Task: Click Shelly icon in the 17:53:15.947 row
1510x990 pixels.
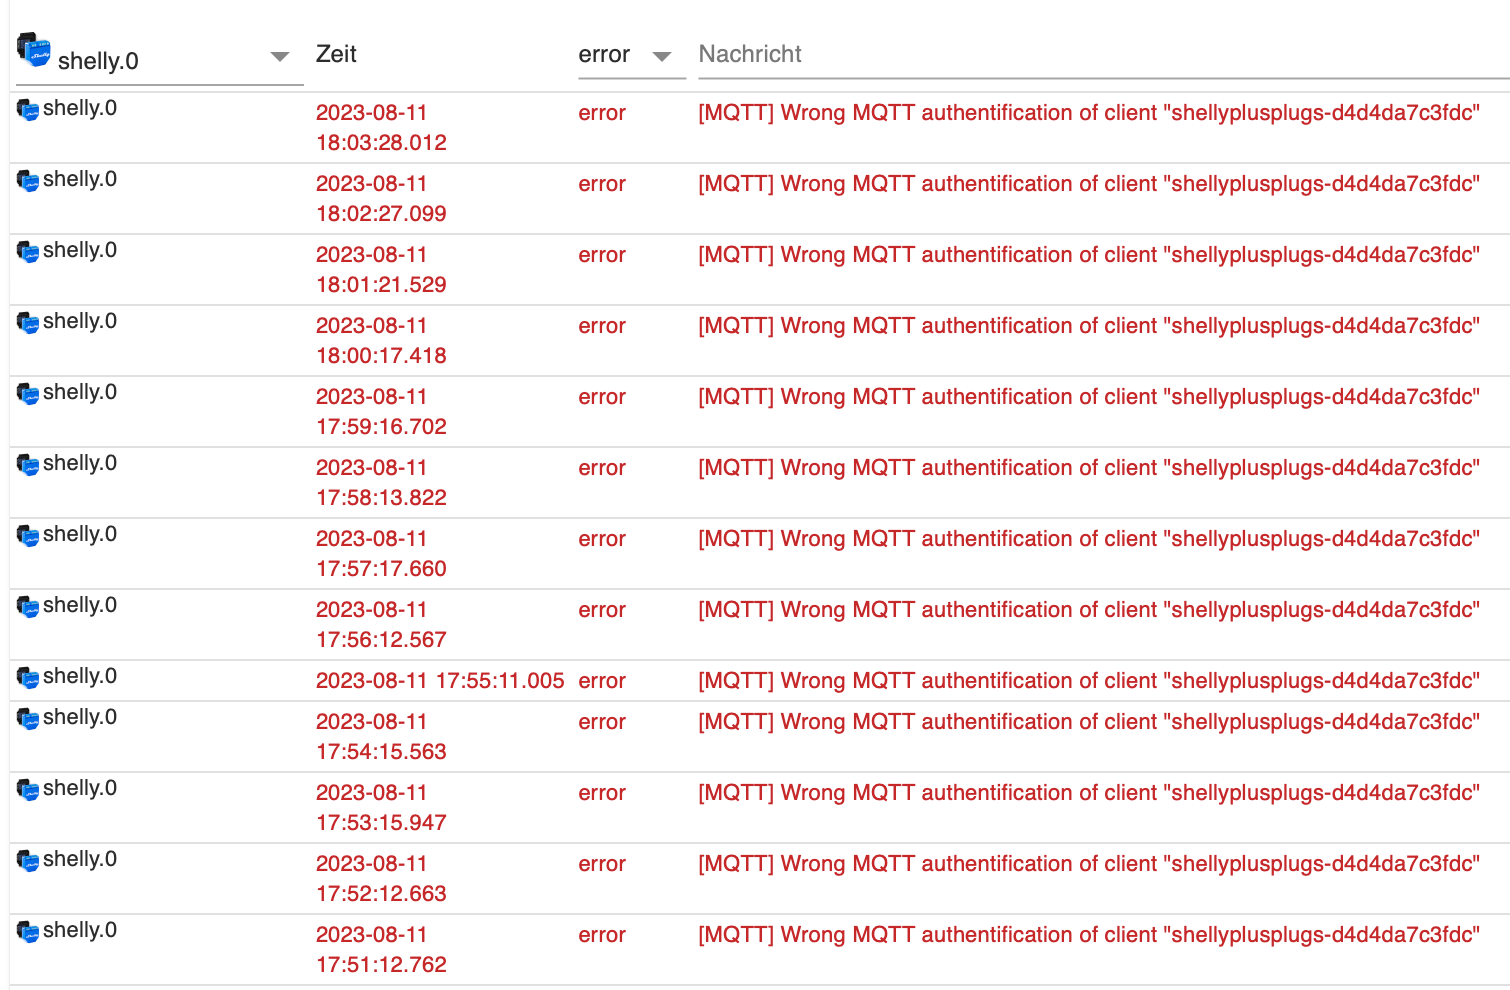Action: point(28,789)
